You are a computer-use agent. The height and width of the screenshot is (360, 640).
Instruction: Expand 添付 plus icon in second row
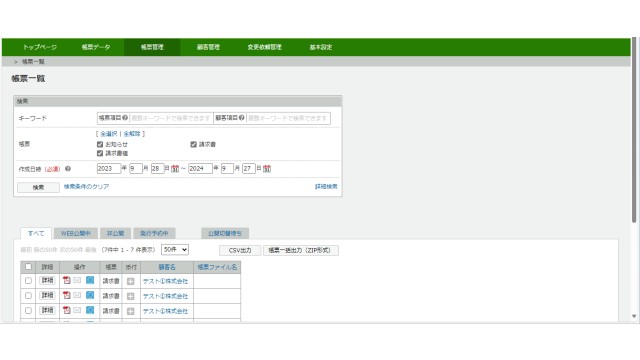pos(131,296)
